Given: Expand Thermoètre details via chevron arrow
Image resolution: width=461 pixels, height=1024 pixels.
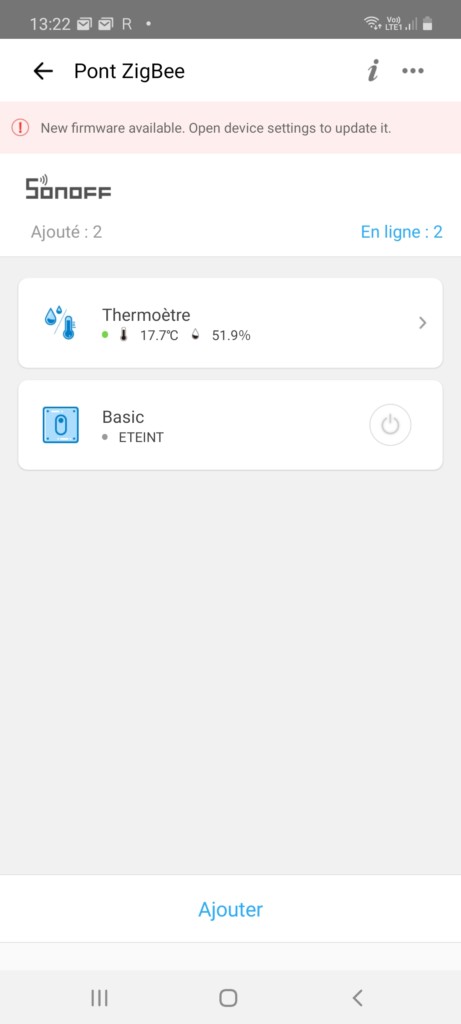Looking at the screenshot, I should pyautogui.click(x=422, y=323).
